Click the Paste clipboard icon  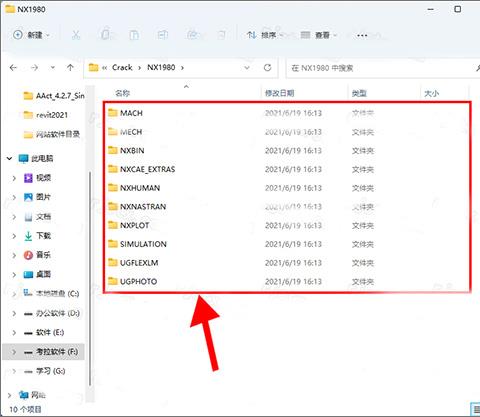click(x=134, y=35)
